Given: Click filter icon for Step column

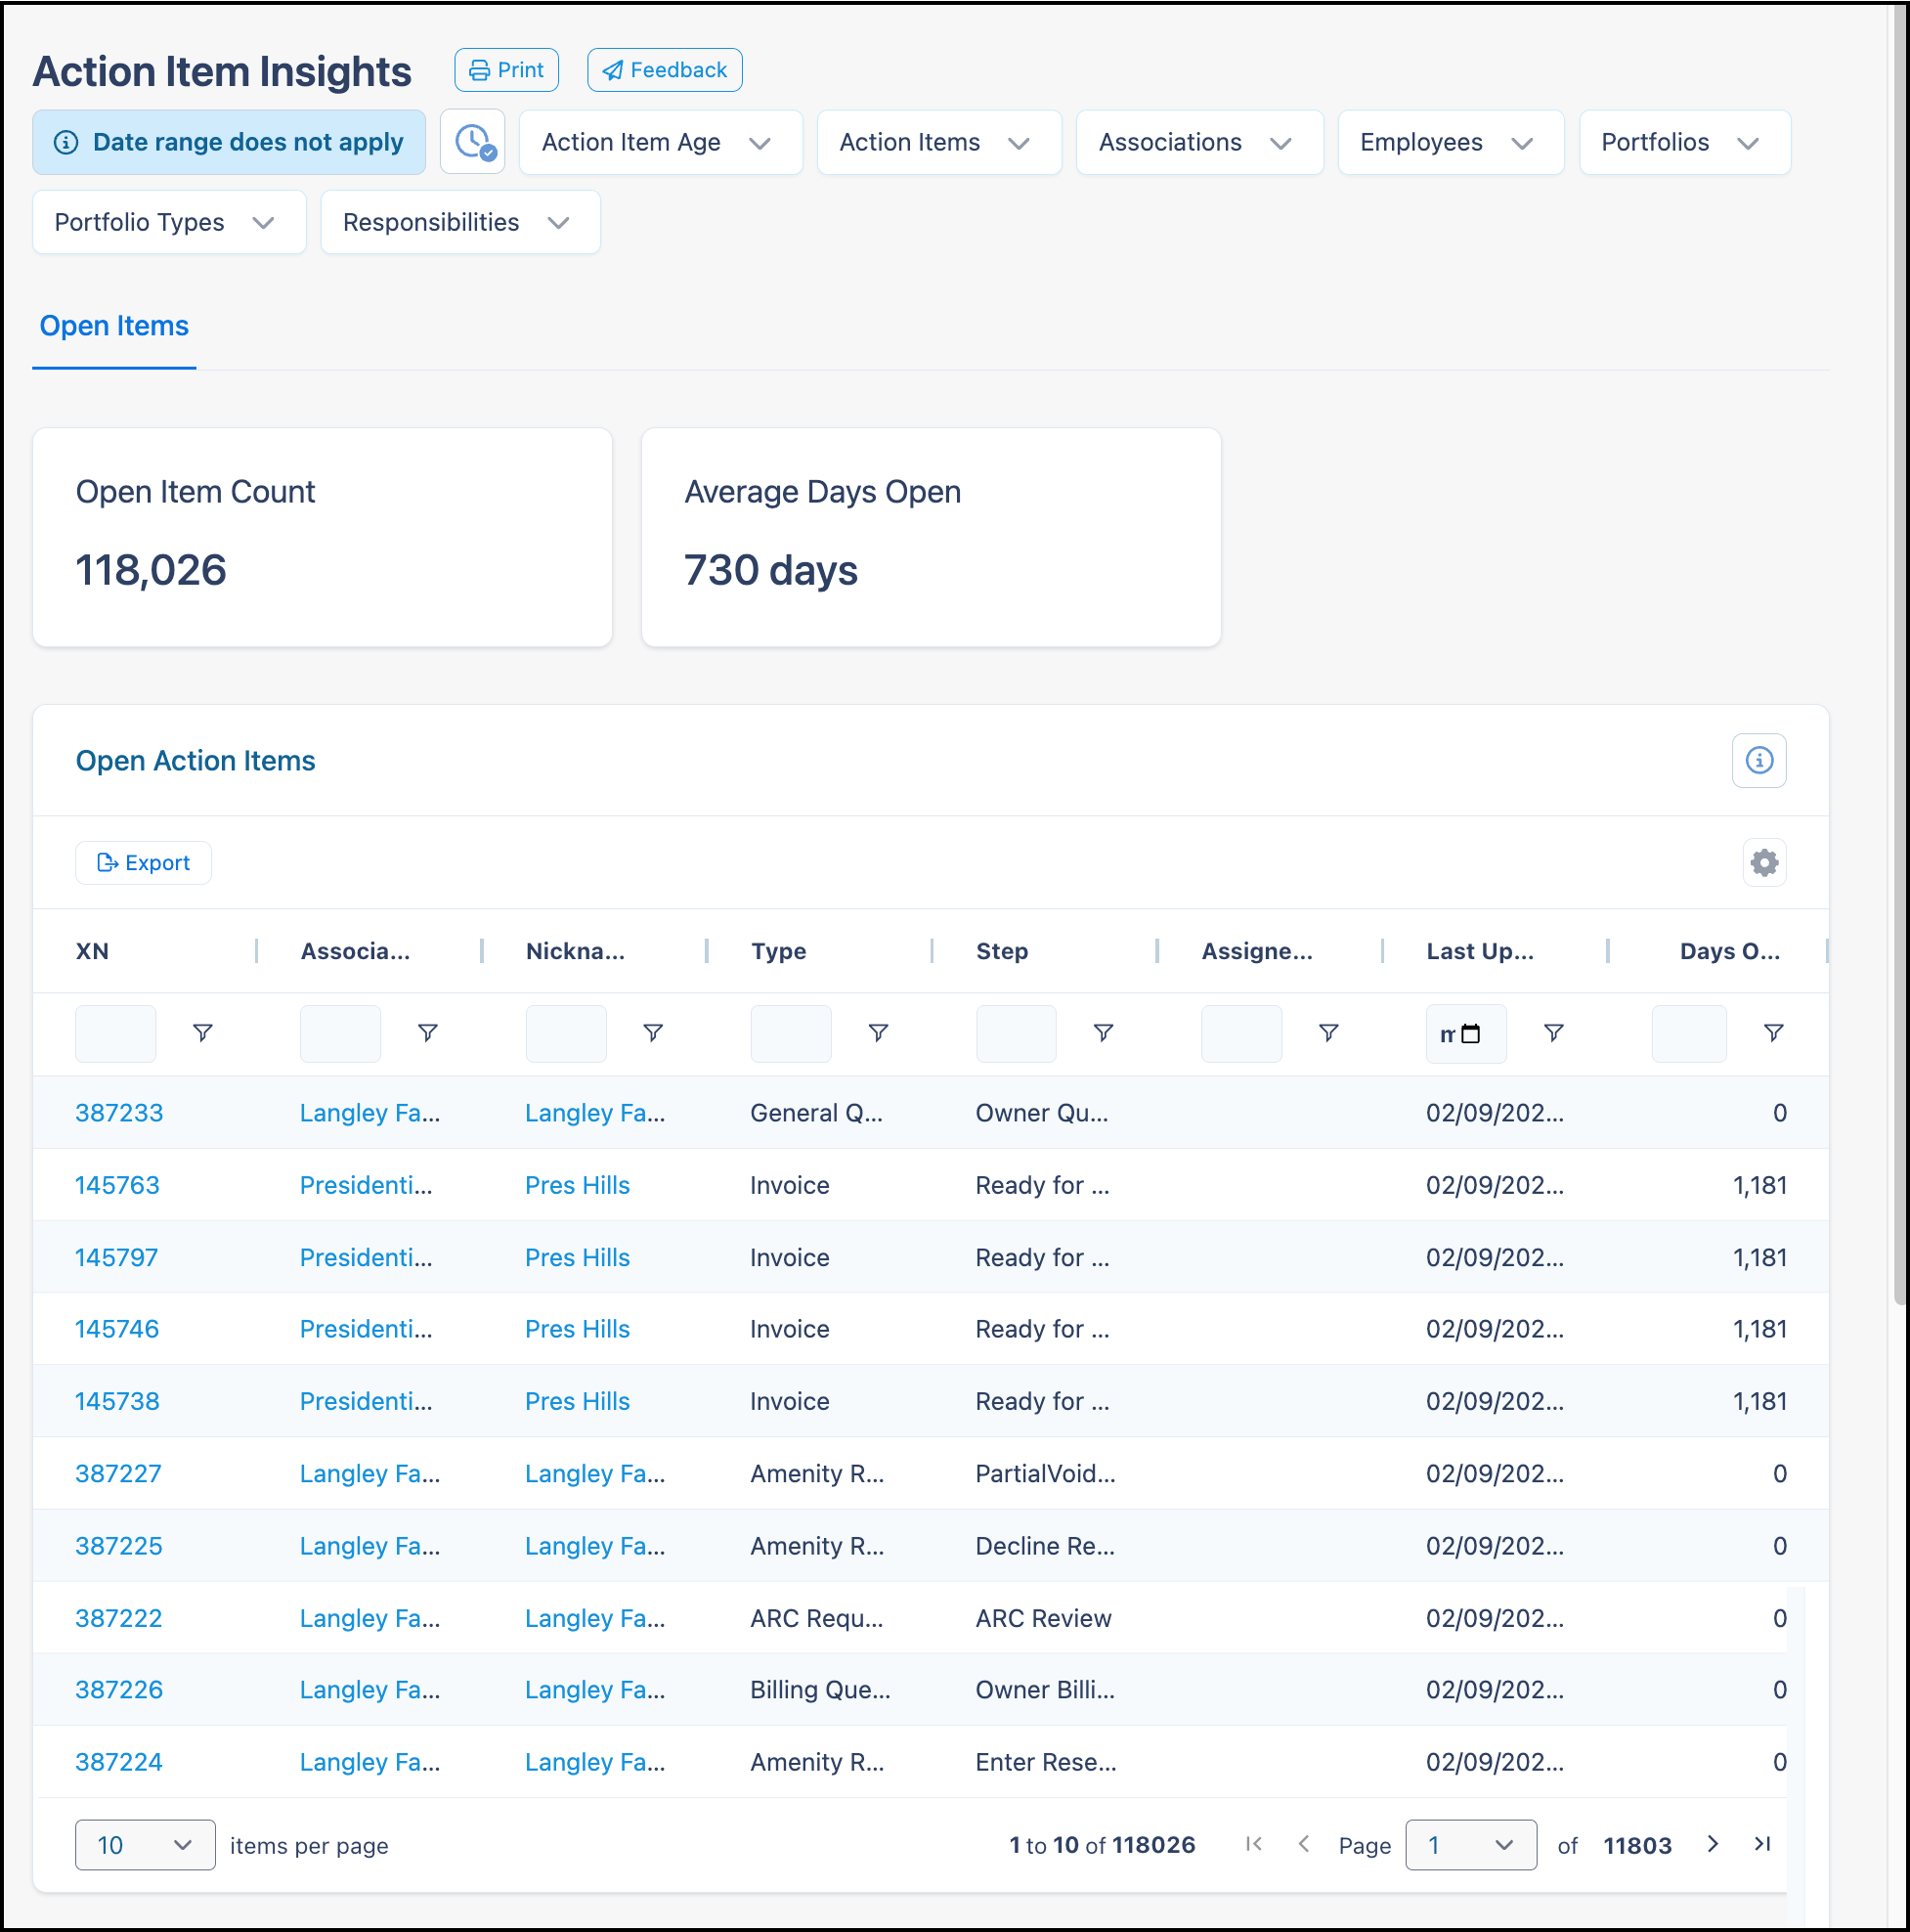Looking at the screenshot, I should pos(1103,1032).
